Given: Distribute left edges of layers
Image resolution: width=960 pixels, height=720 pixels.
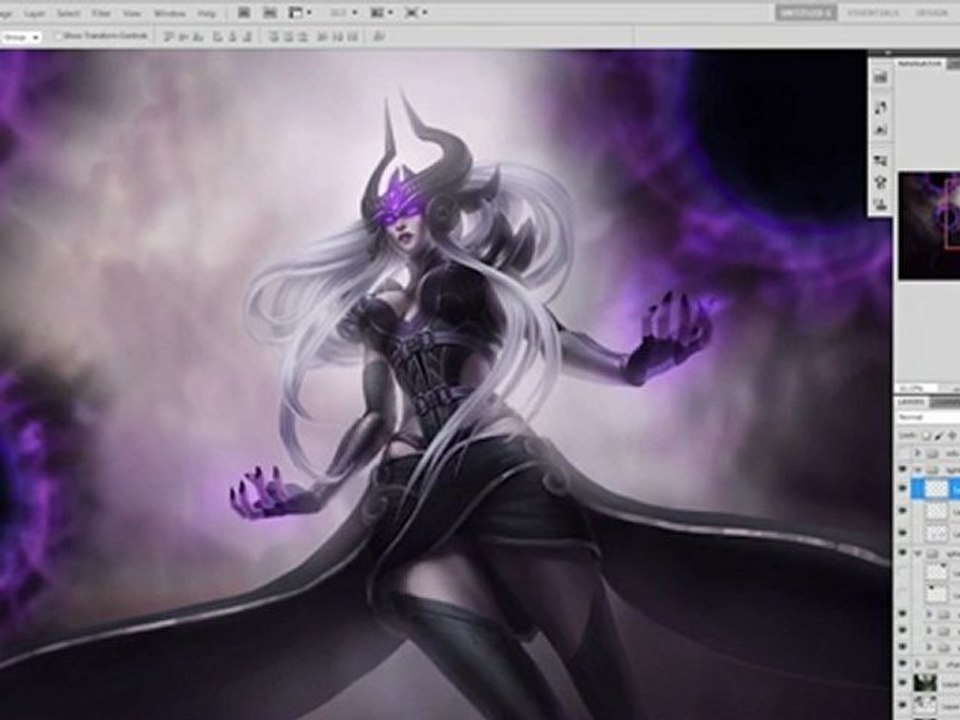Looking at the screenshot, I should click(x=322, y=37).
